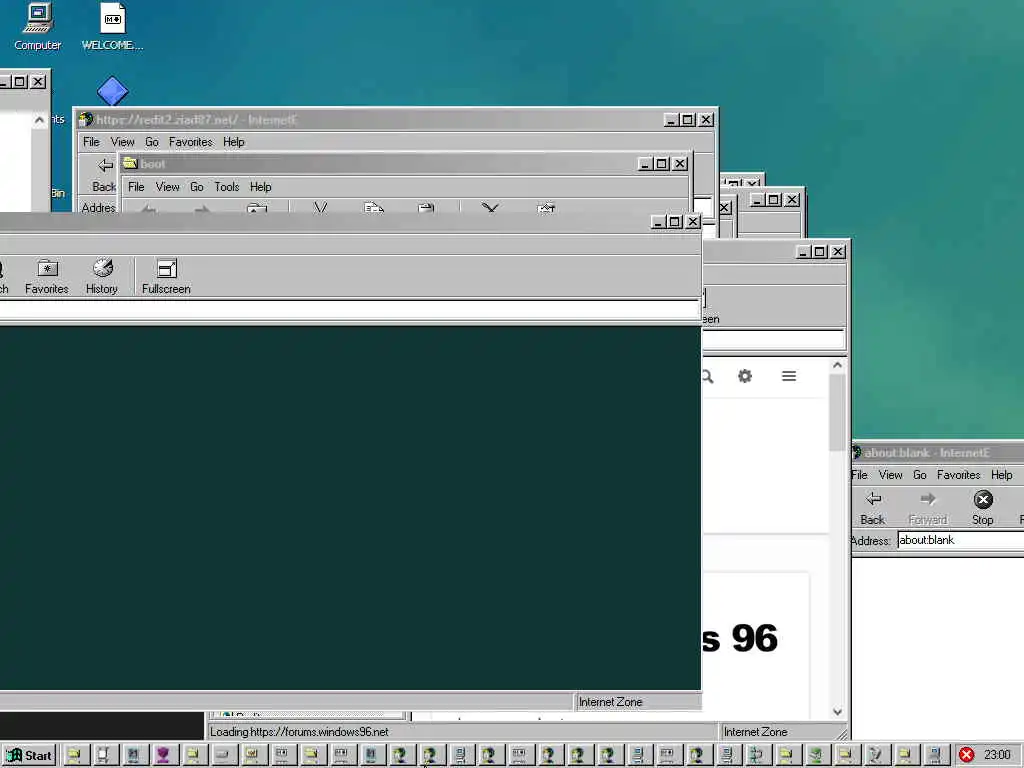The image size is (1024, 768).
Task: Click the 23:00 taskbar clock
Action: click(x=997, y=754)
